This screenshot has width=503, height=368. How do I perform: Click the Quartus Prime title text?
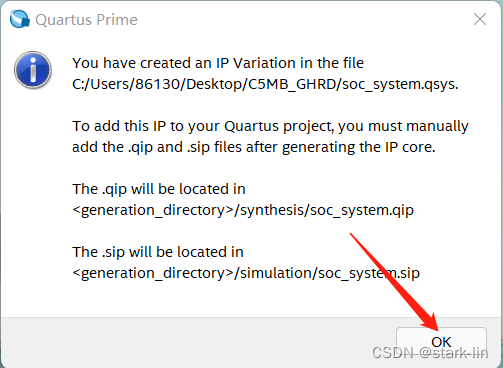[86, 20]
